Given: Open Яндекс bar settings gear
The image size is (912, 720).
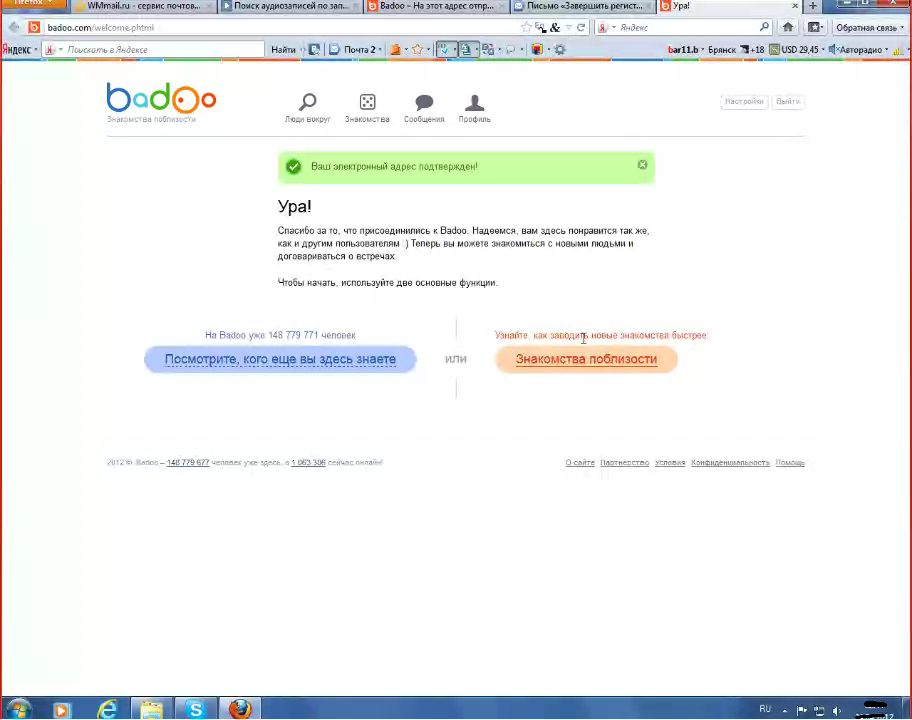Looking at the screenshot, I should pyautogui.click(x=560, y=49).
